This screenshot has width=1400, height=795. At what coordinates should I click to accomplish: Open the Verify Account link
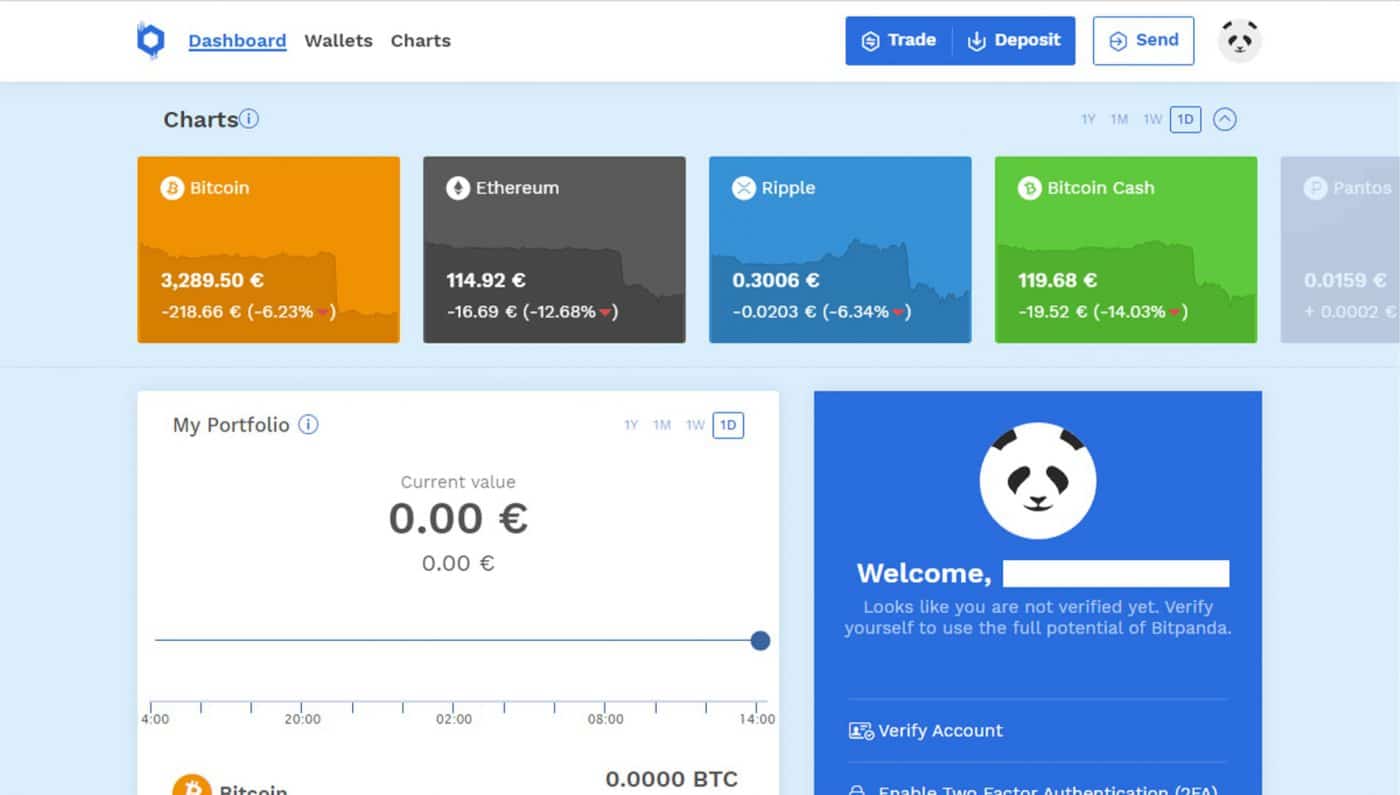point(939,731)
